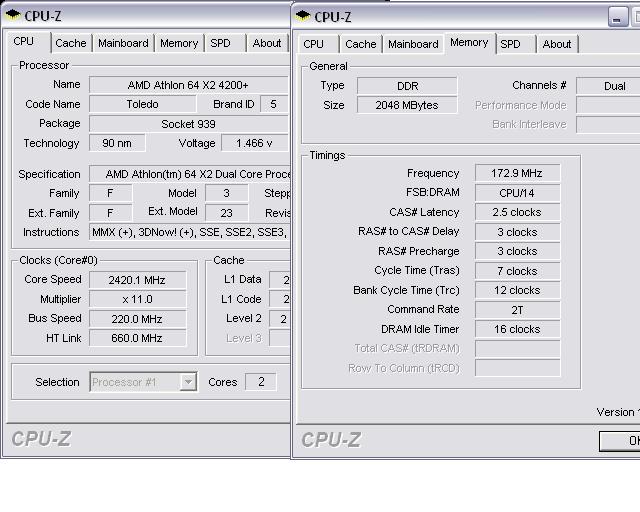
Task: Click the processor Name field AMD Athlon 64 X2 4200+
Action: point(188,85)
